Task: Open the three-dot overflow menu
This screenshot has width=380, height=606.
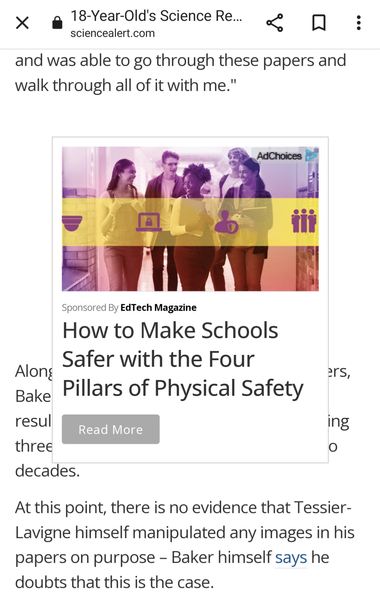Action: click(x=359, y=23)
